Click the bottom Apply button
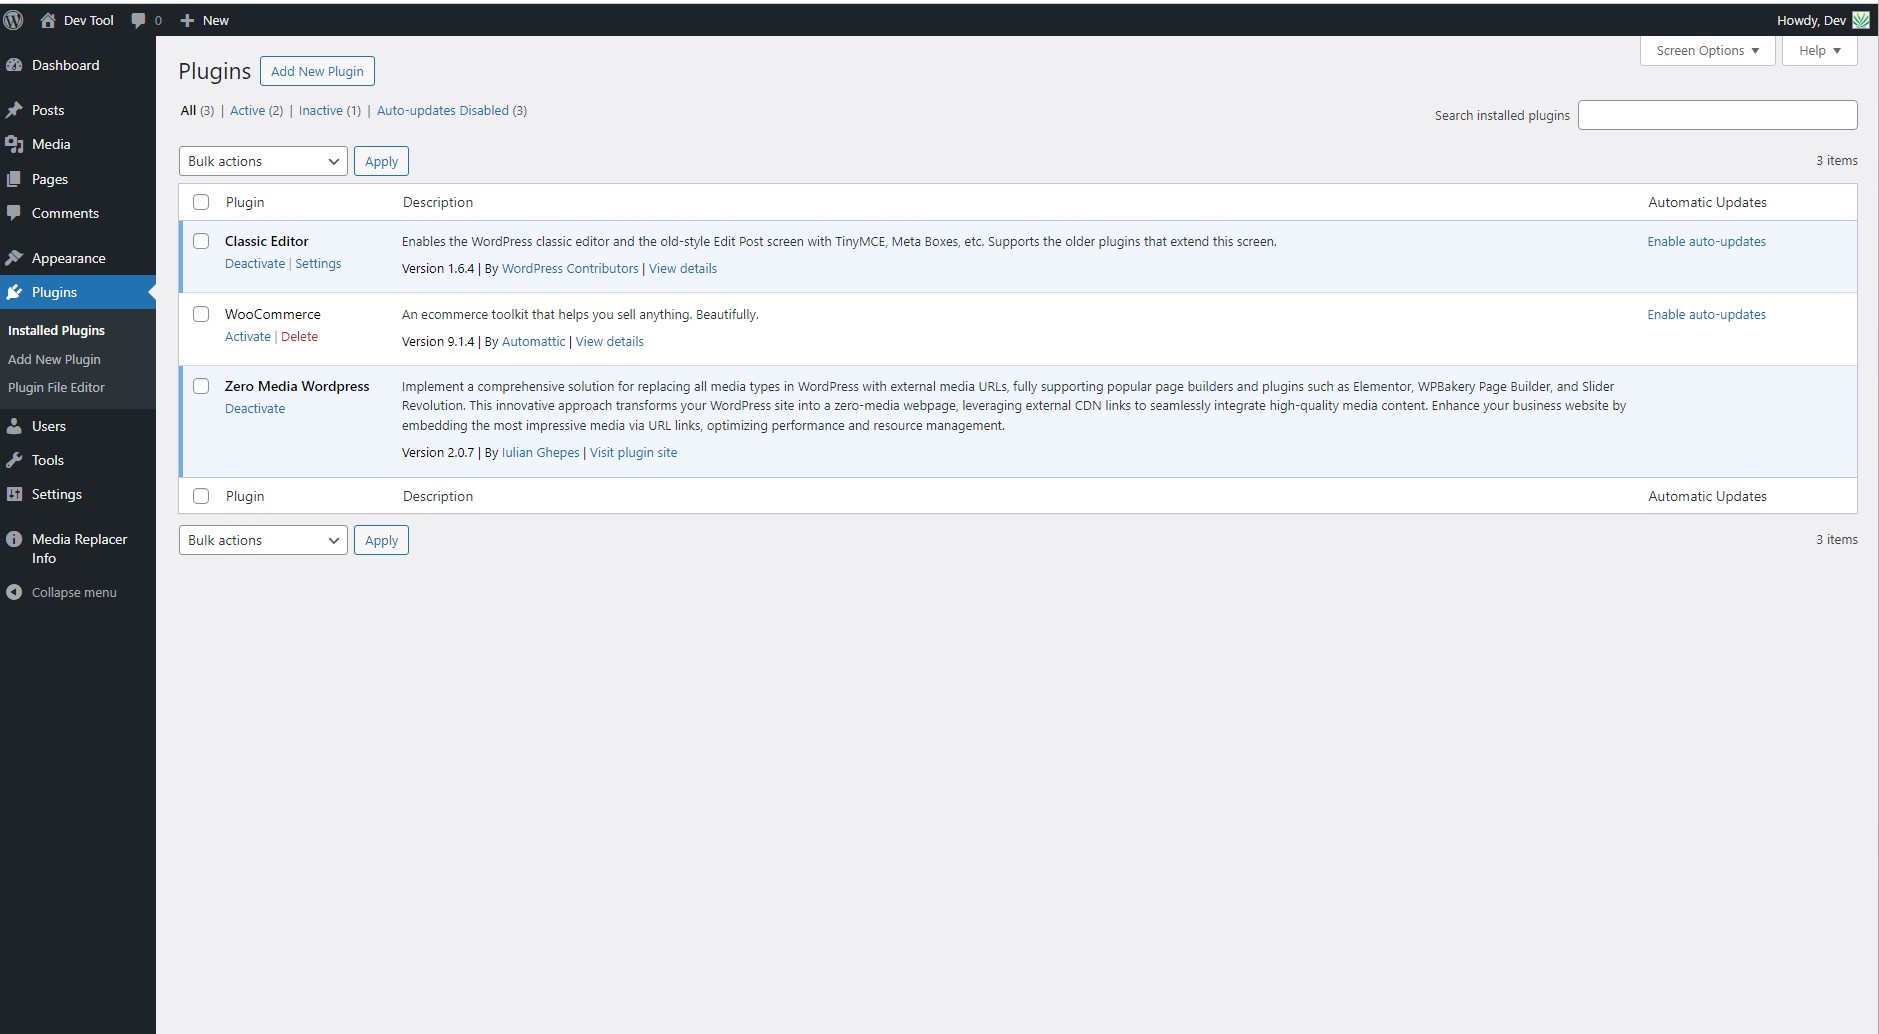The width and height of the screenshot is (1879, 1034). [x=381, y=540]
